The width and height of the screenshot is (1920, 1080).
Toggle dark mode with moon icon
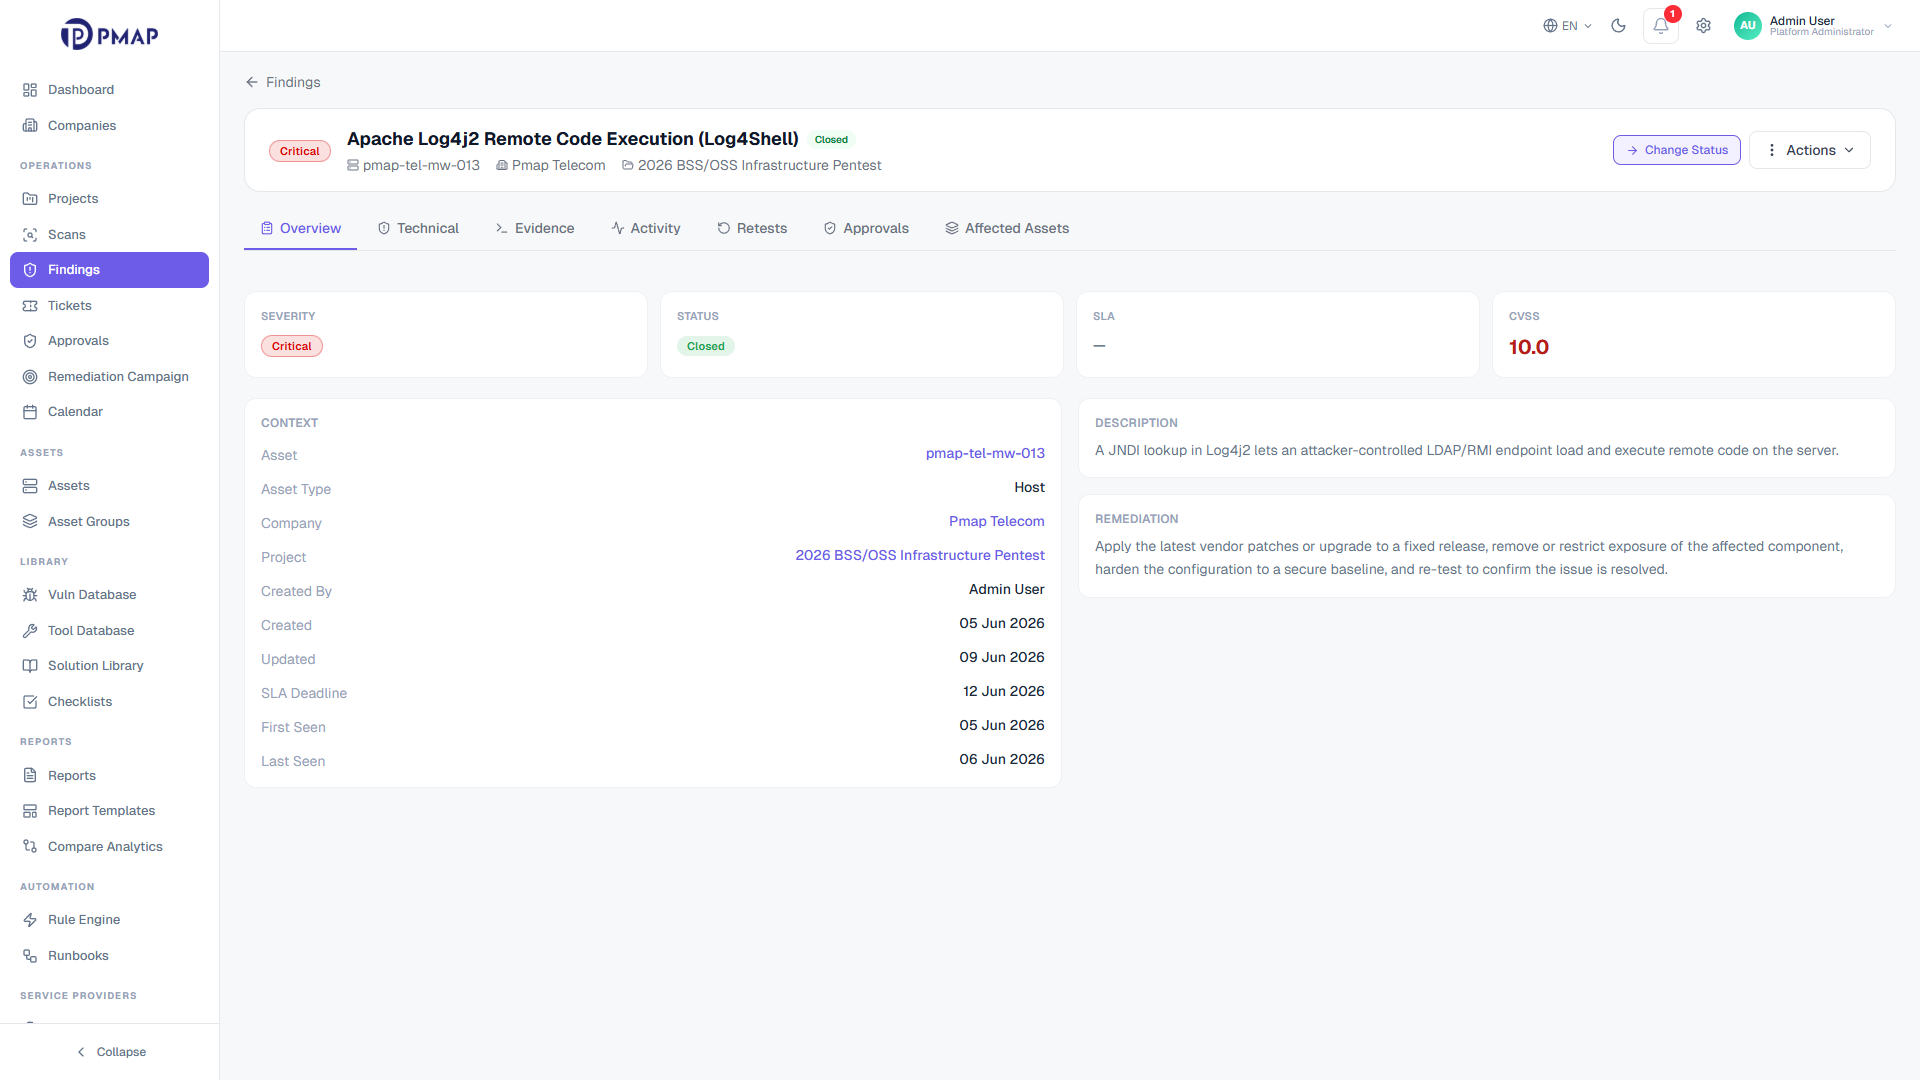tap(1619, 26)
